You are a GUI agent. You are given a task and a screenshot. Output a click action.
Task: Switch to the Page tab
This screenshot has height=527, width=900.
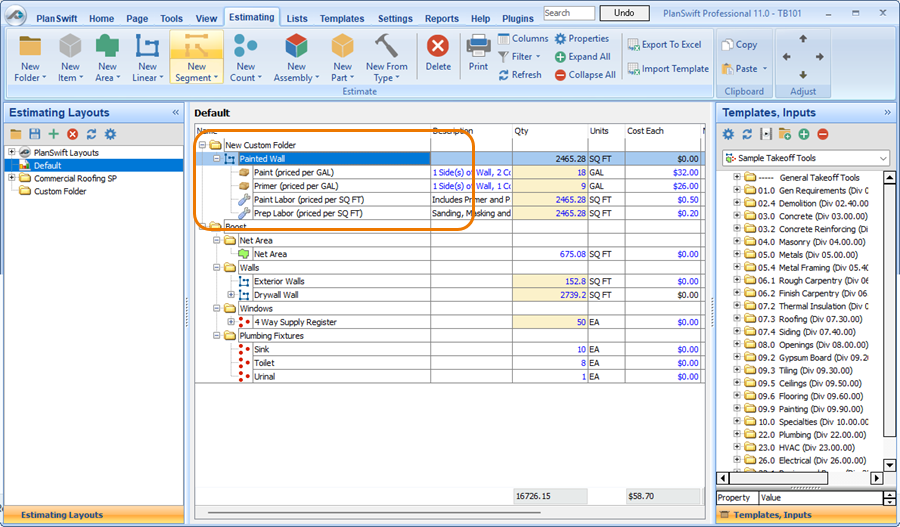[137, 18]
